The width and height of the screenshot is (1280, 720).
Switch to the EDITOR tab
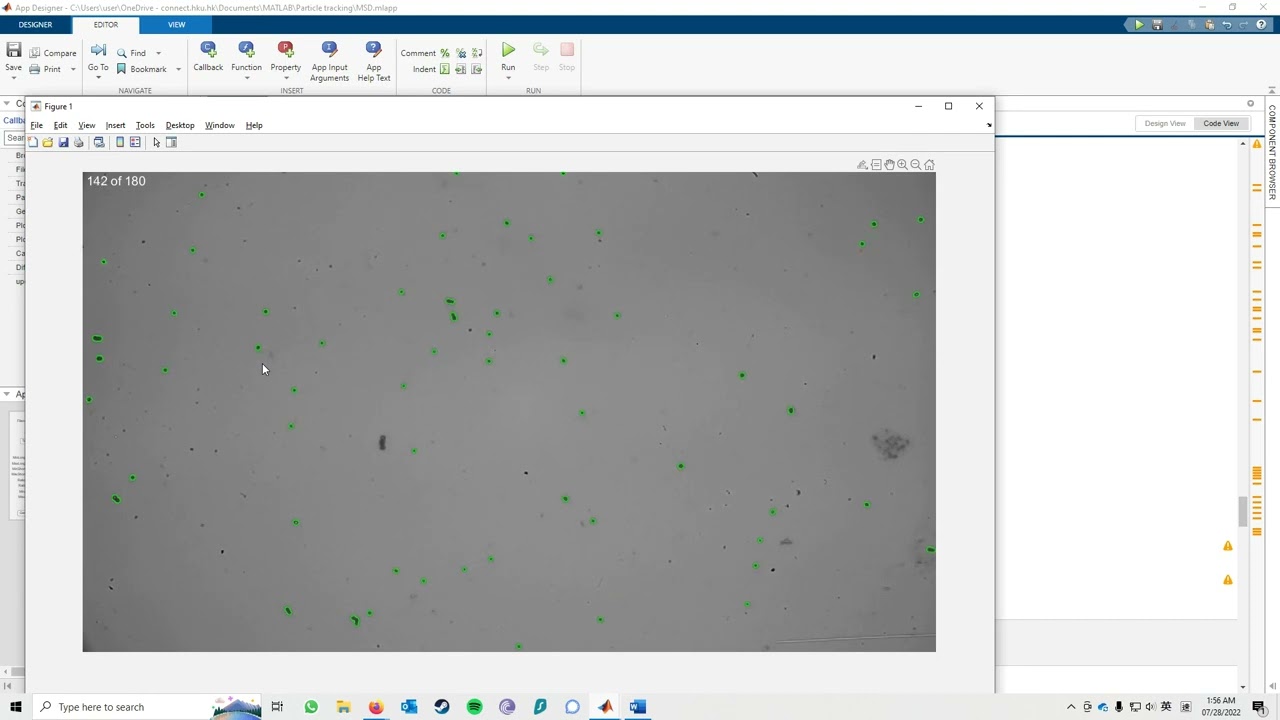105,24
